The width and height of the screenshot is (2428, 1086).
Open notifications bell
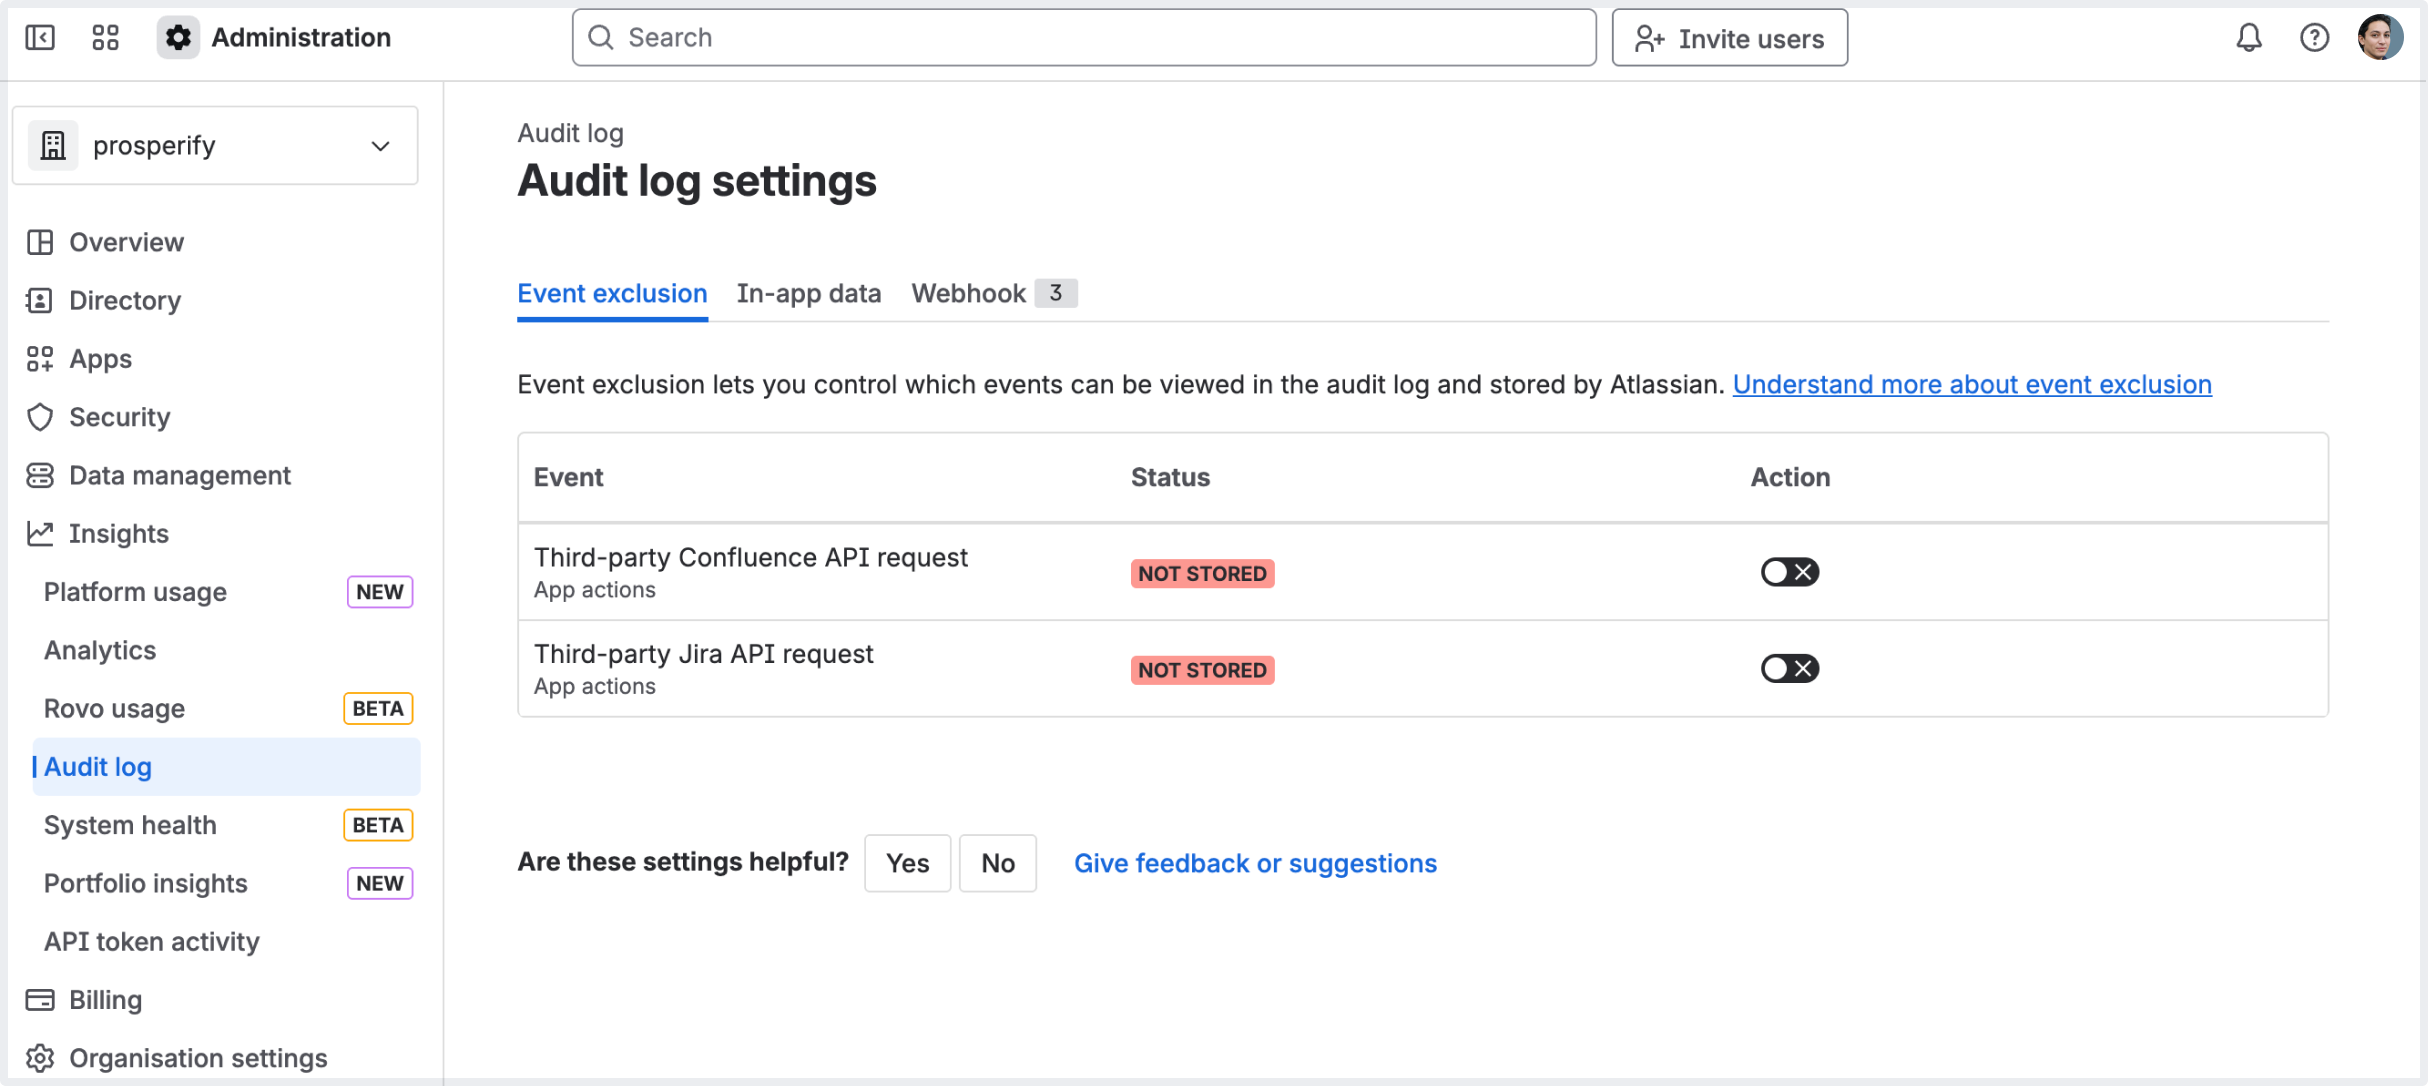pos(2248,37)
